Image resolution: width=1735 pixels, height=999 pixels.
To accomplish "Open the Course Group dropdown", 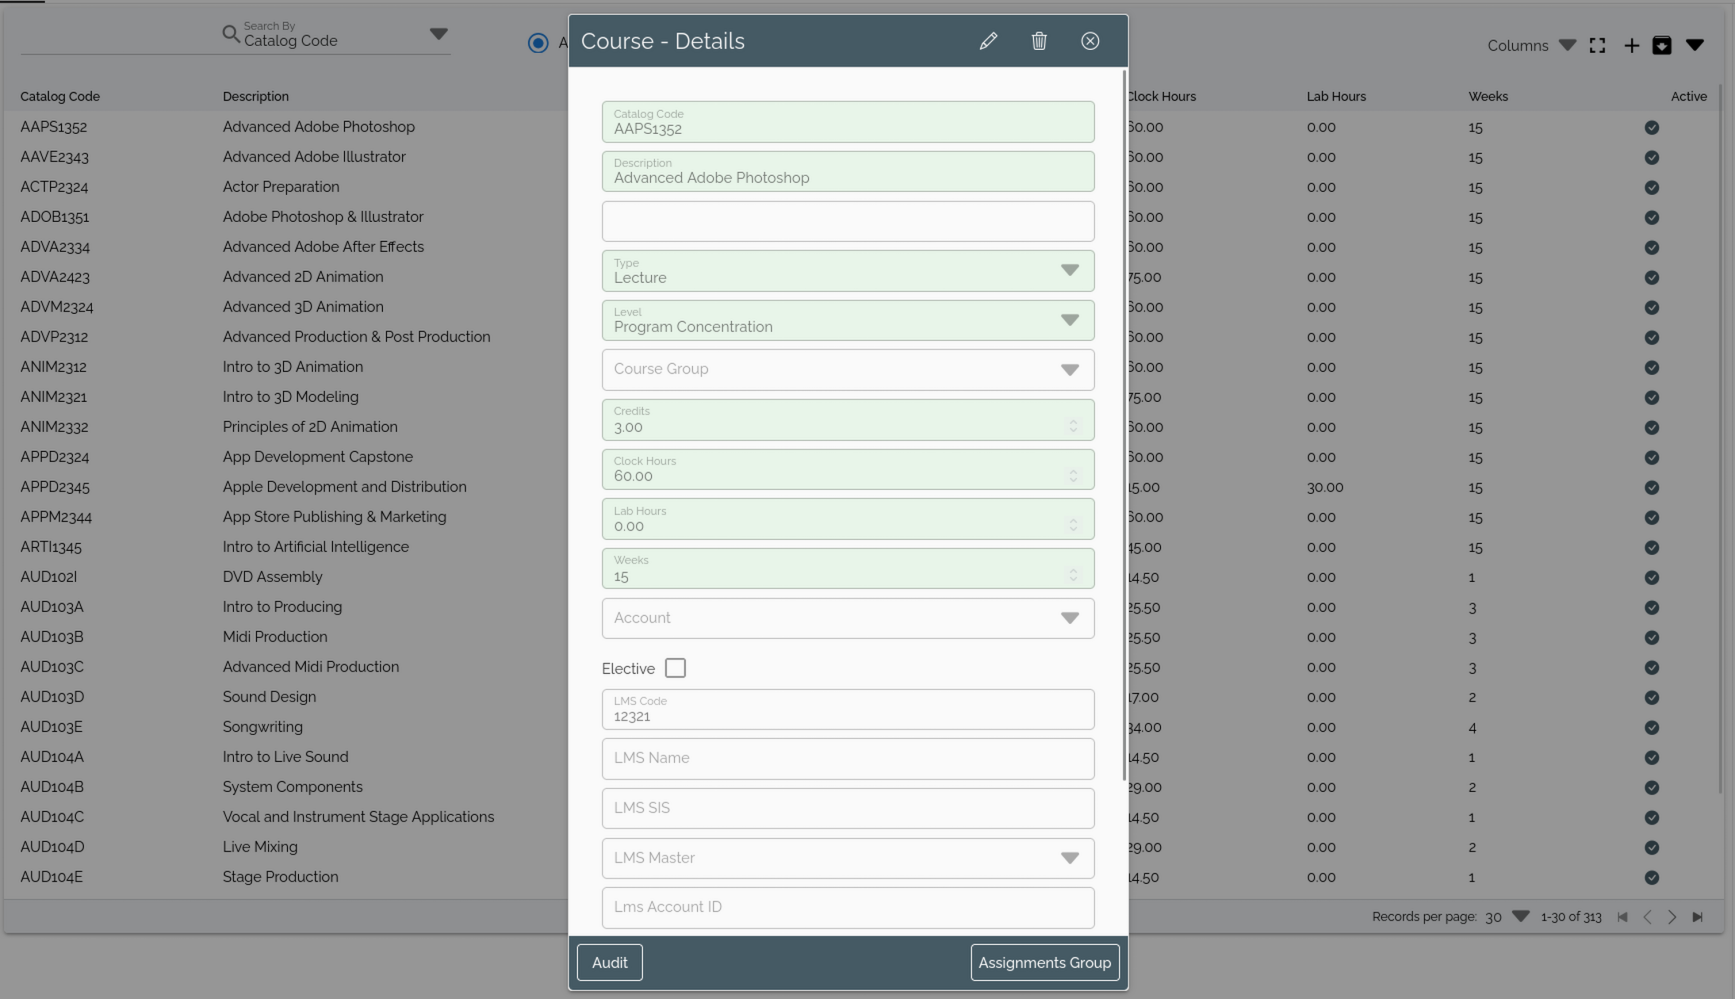I will click(1069, 370).
